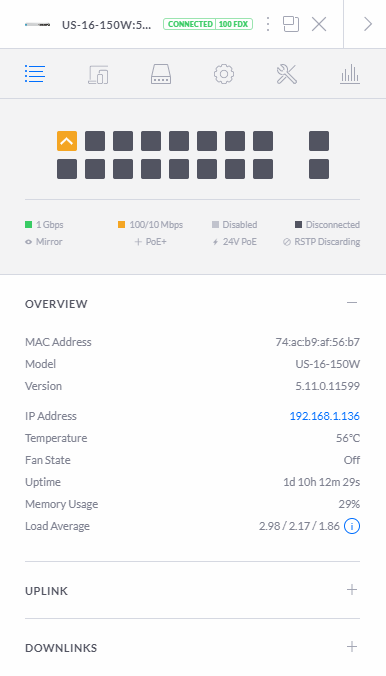Click the Load Average info icon
This screenshot has height=676, width=386.
[352, 526]
